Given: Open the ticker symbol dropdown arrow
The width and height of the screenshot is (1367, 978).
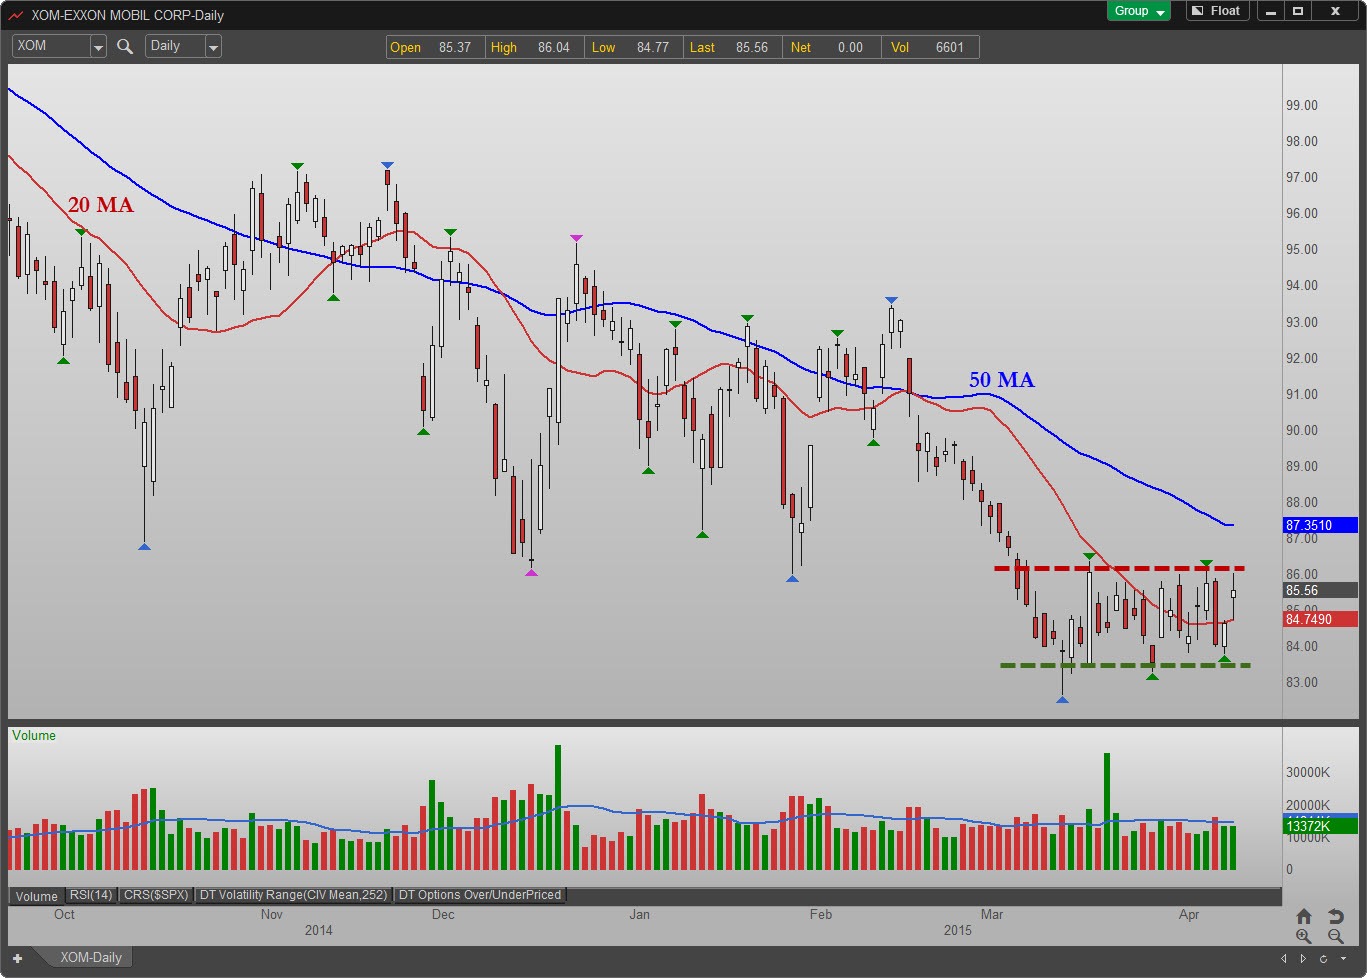Looking at the screenshot, I should pos(98,46).
